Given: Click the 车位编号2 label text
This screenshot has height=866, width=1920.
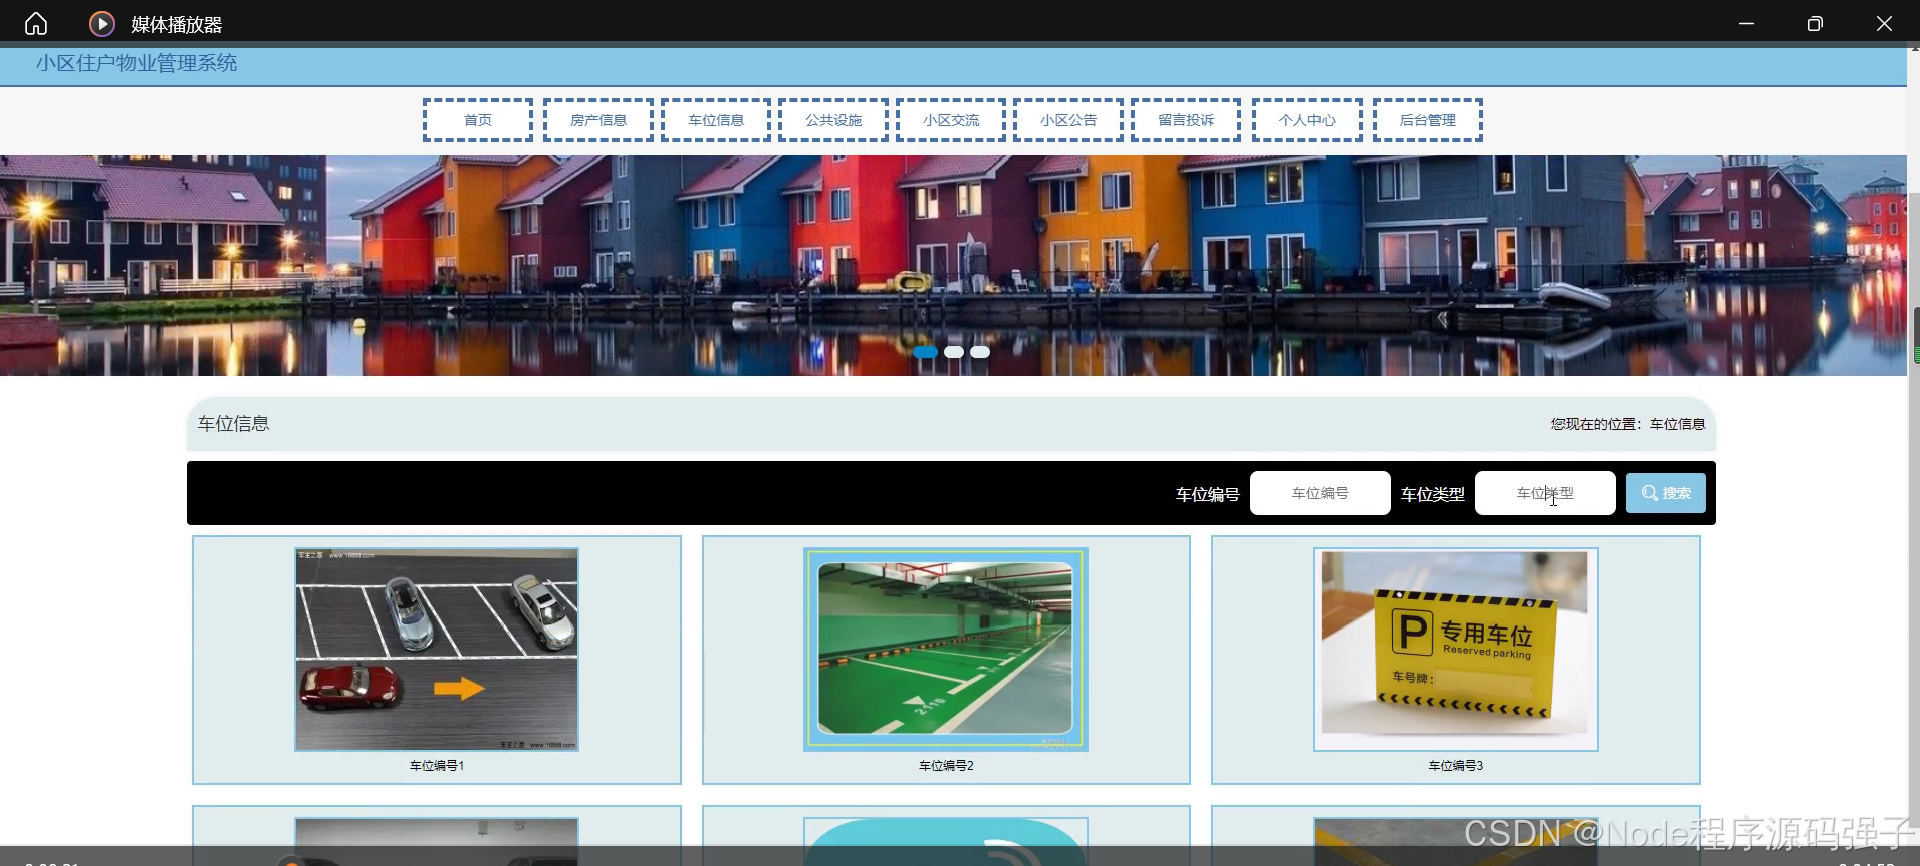Looking at the screenshot, I should coord(946,766).
